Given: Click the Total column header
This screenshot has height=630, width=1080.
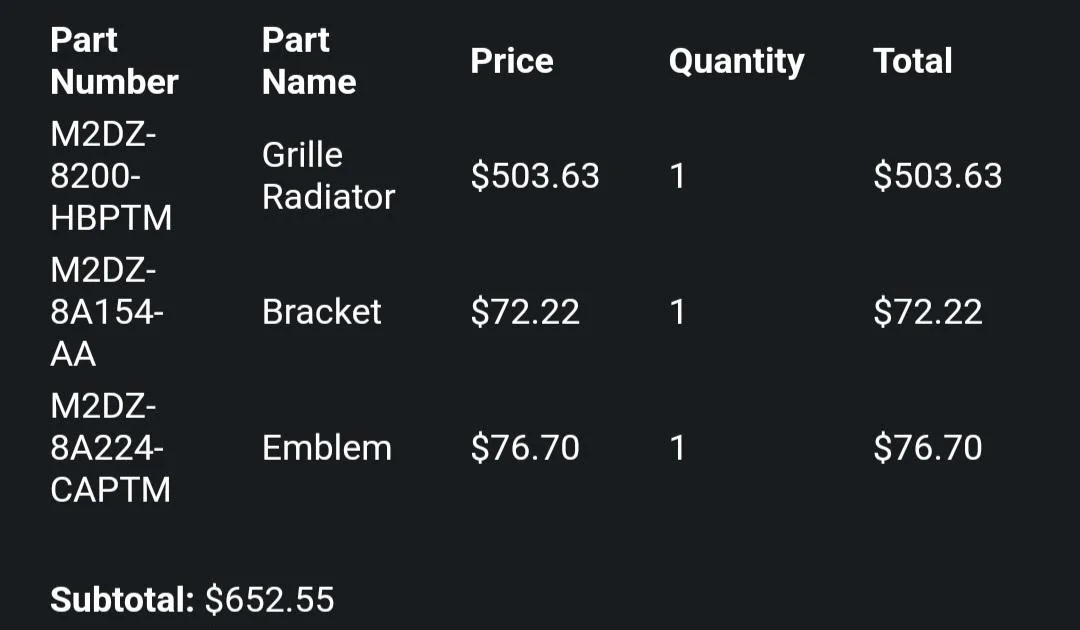Looking at the screenshot, I should [x=913, y=61].
